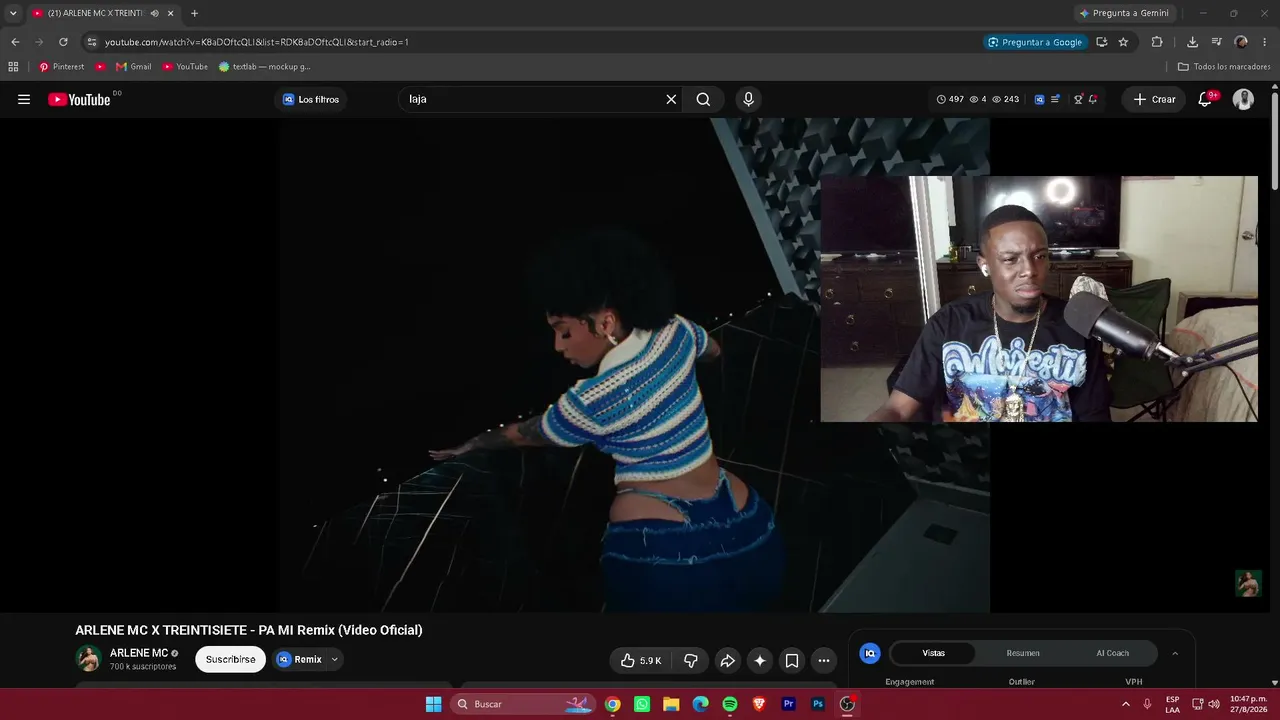Image resolution: width=1280 pixels, height=720 pixels.
Task: Bookmark this page with the star
Action: [1123, 42]
